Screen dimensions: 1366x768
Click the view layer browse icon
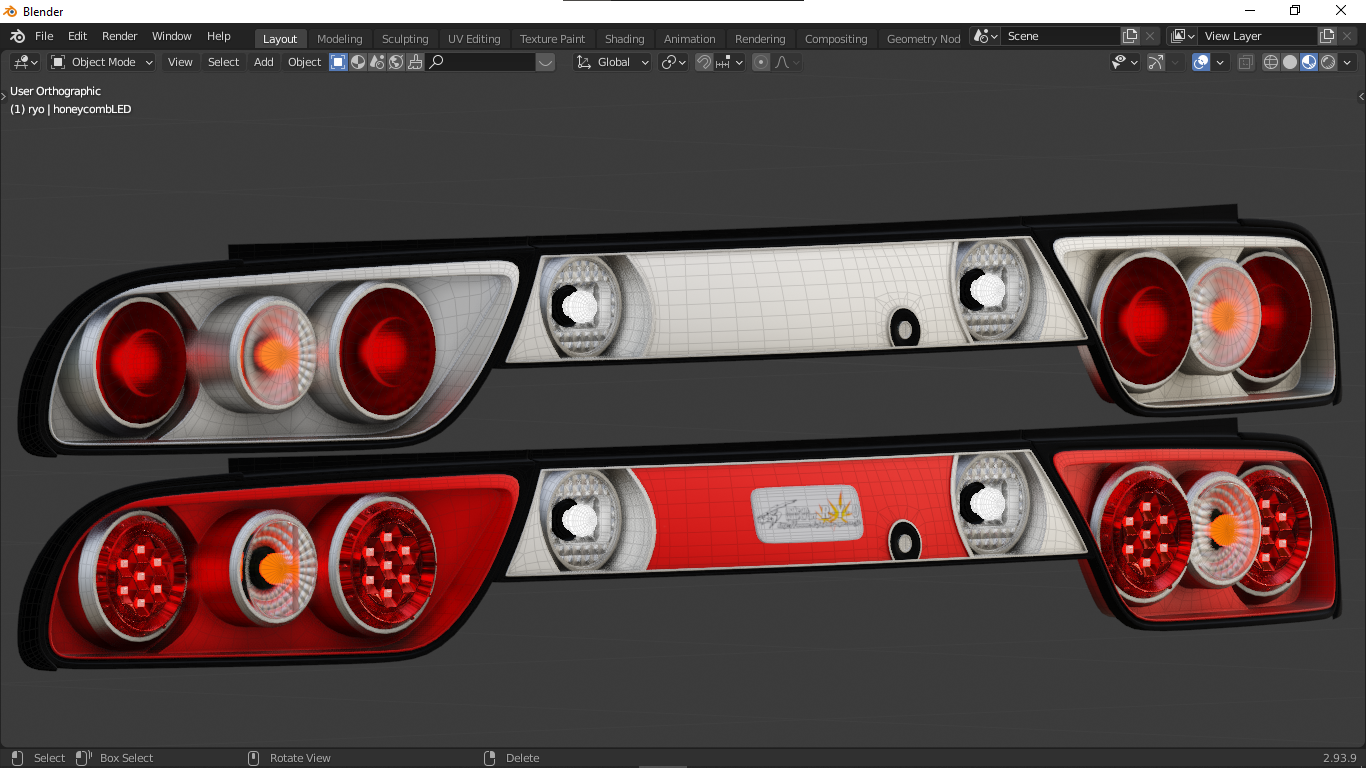1183,36
